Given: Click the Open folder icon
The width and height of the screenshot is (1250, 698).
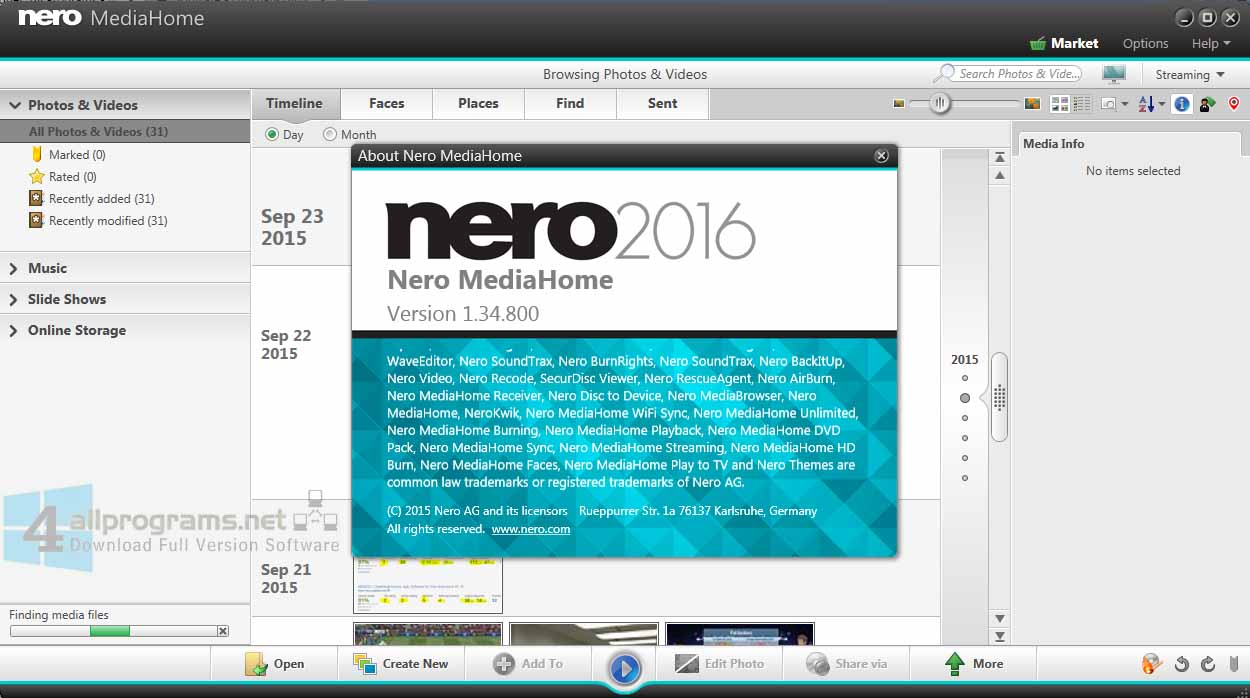Looking at the screenshot, I should click(x=256, y=664).
